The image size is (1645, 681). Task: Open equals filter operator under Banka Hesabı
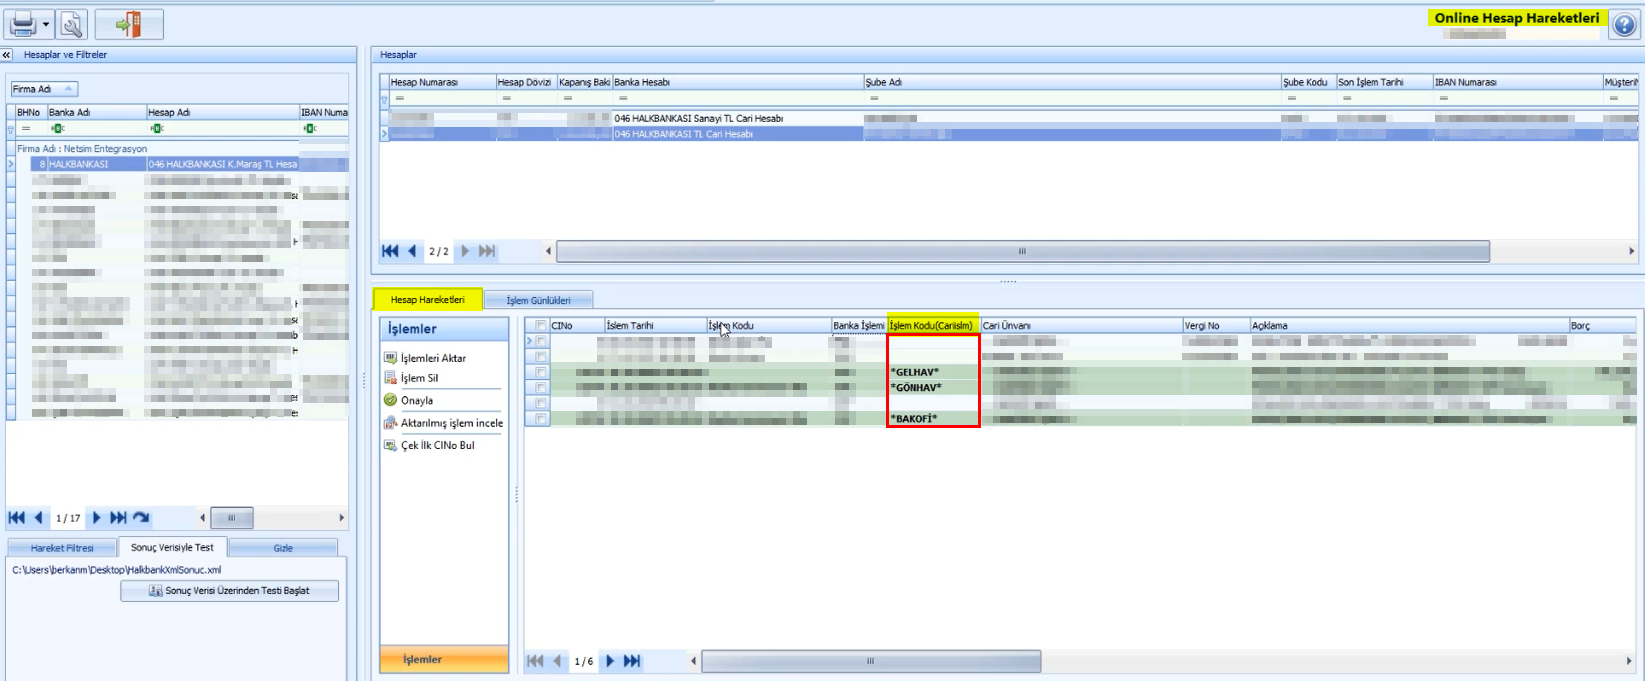(x=623, y=98)
